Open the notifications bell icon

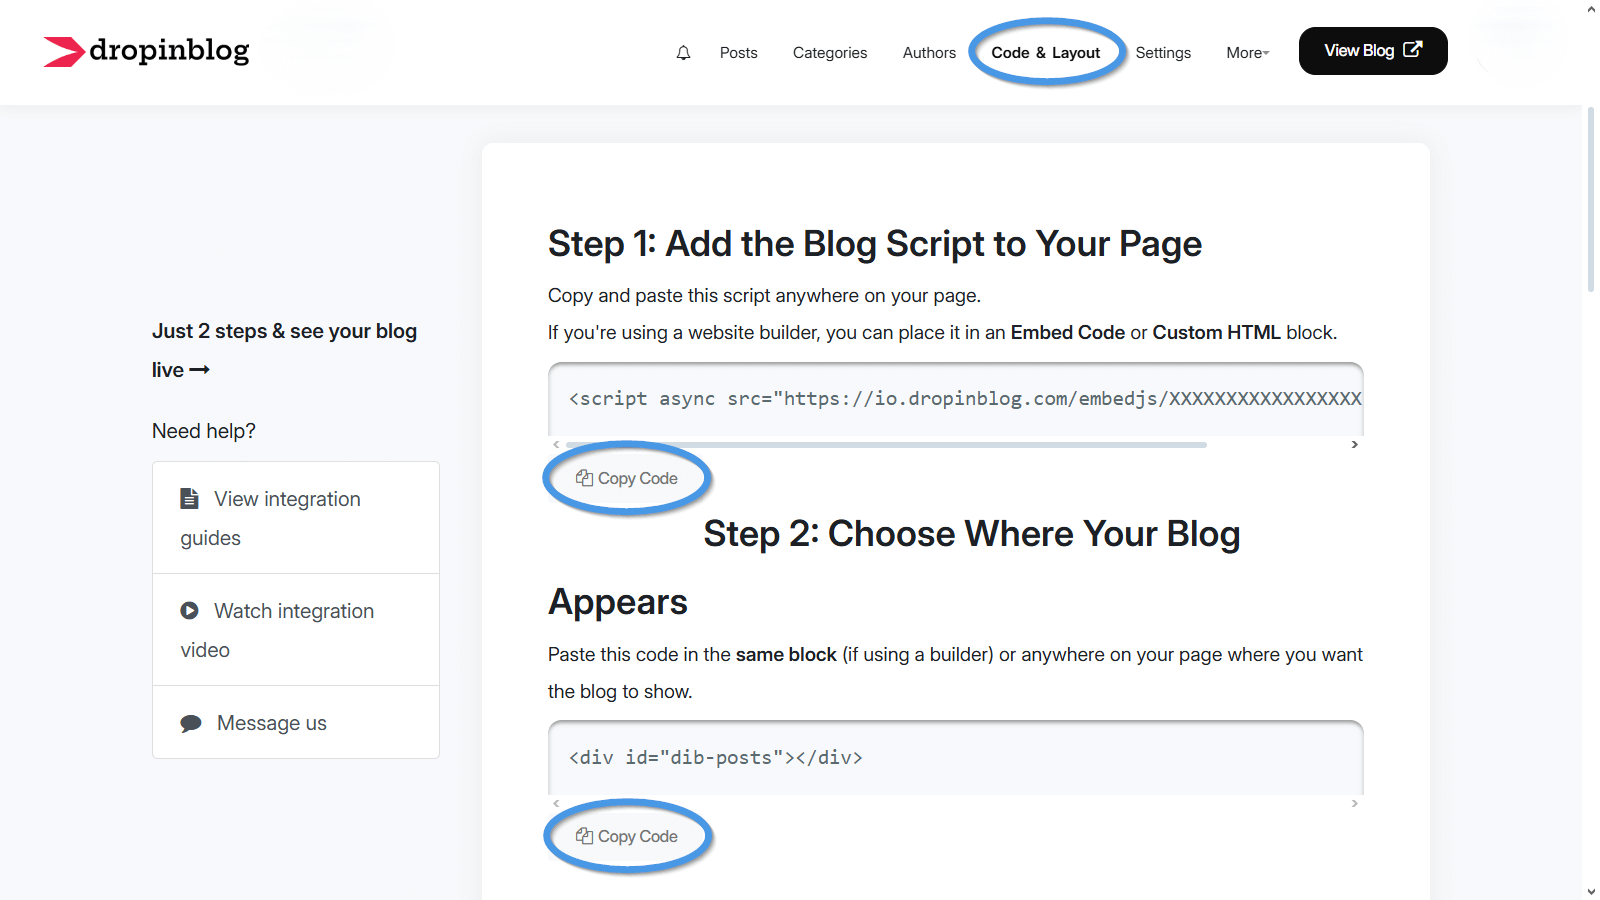[683, 53]
